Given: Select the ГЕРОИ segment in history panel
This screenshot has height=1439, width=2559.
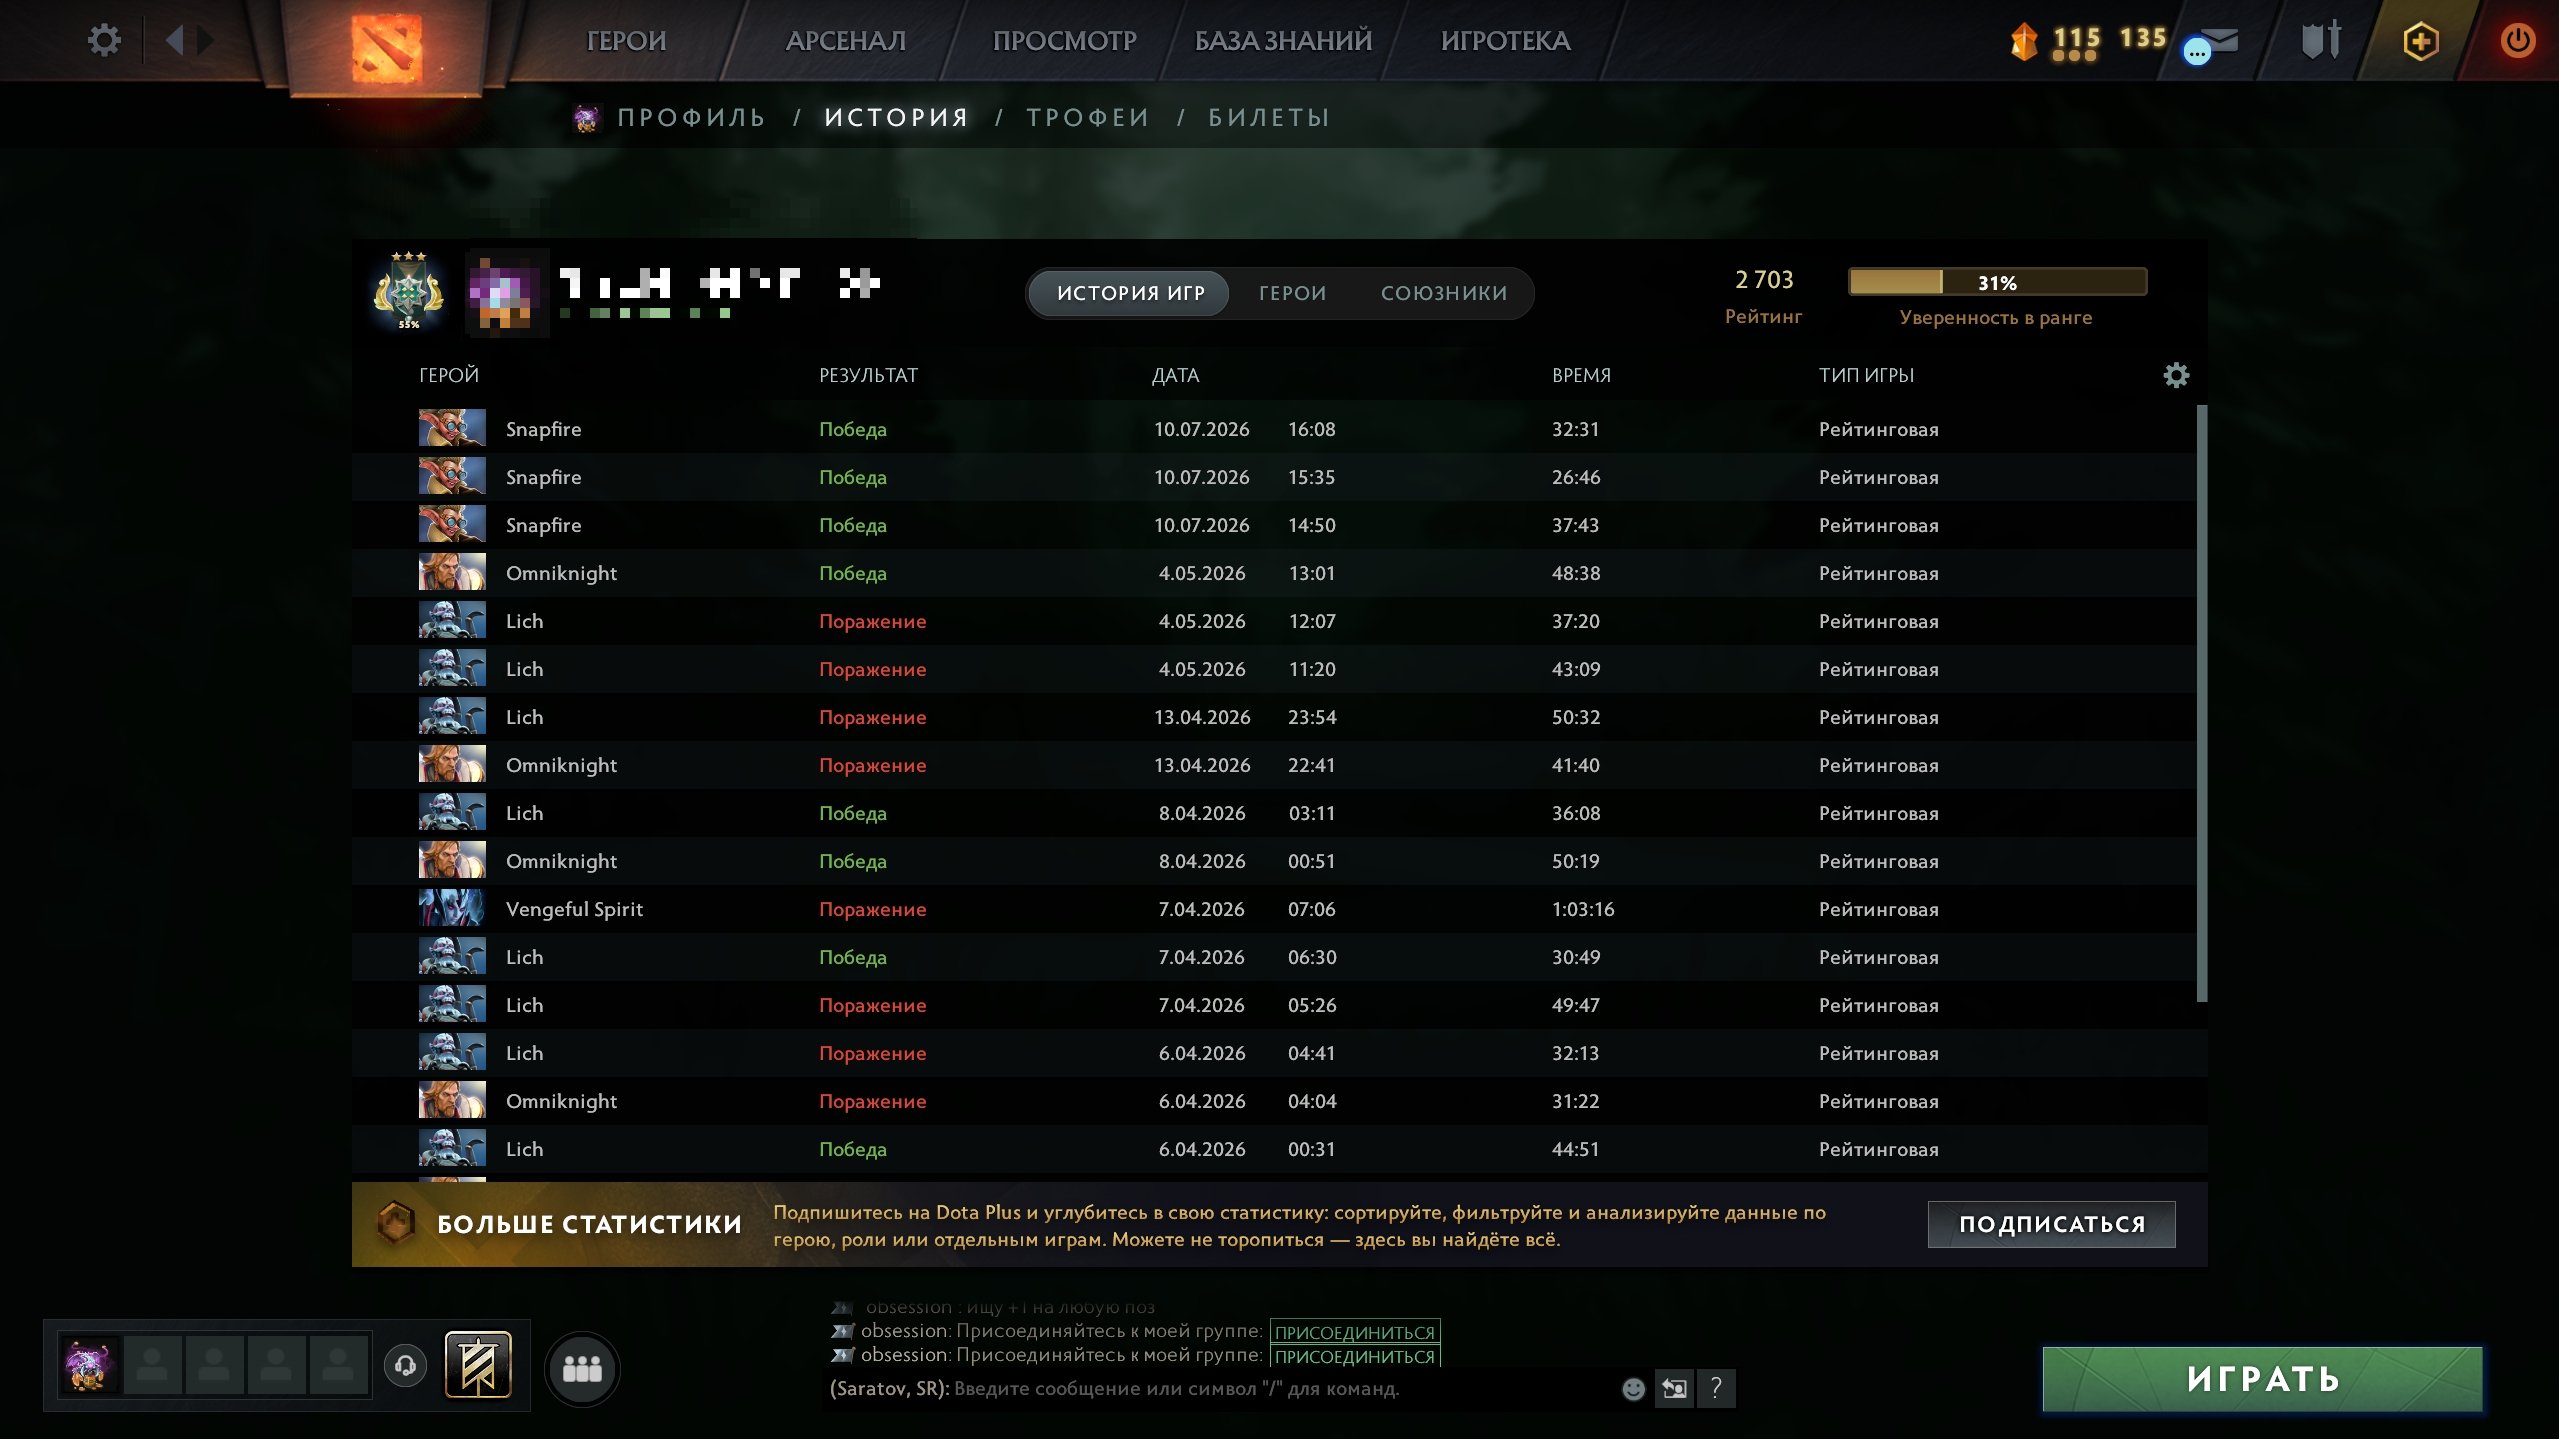Looking at the screenshot, I should pos(1292,293).
